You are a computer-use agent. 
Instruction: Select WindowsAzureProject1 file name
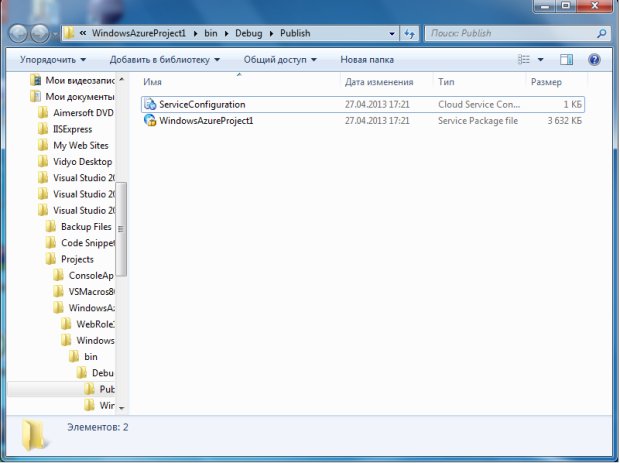[206, 121]
